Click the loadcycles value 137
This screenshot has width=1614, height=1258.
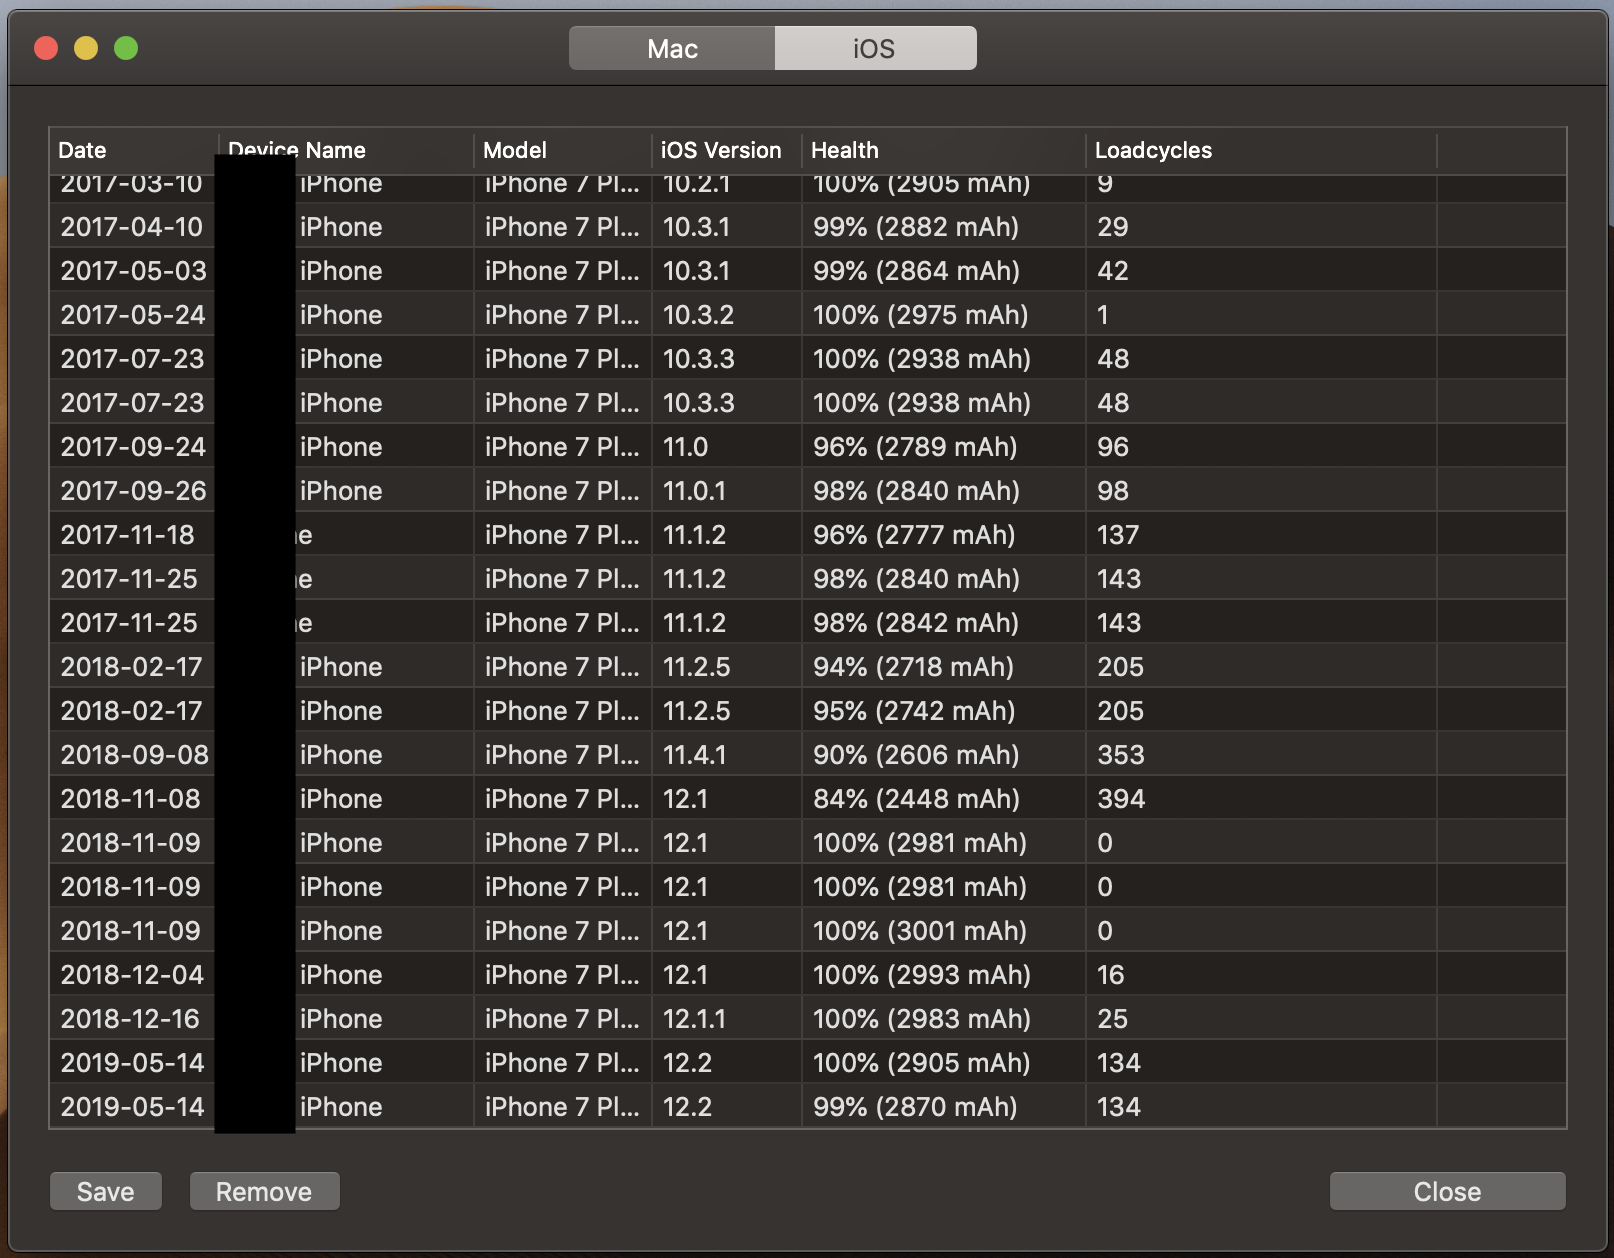tap(1118, 535)
